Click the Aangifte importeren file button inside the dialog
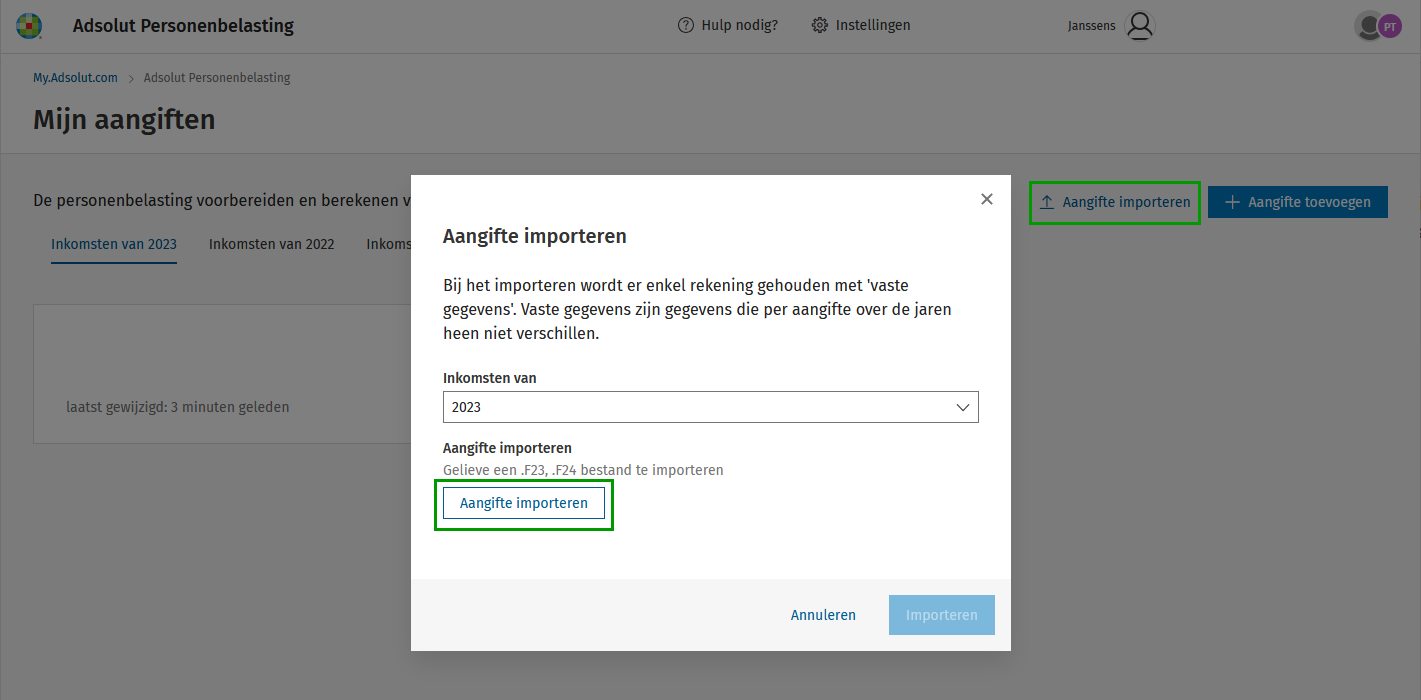The width and height of the screenshot is (1421, 700). tap(524, 503)
